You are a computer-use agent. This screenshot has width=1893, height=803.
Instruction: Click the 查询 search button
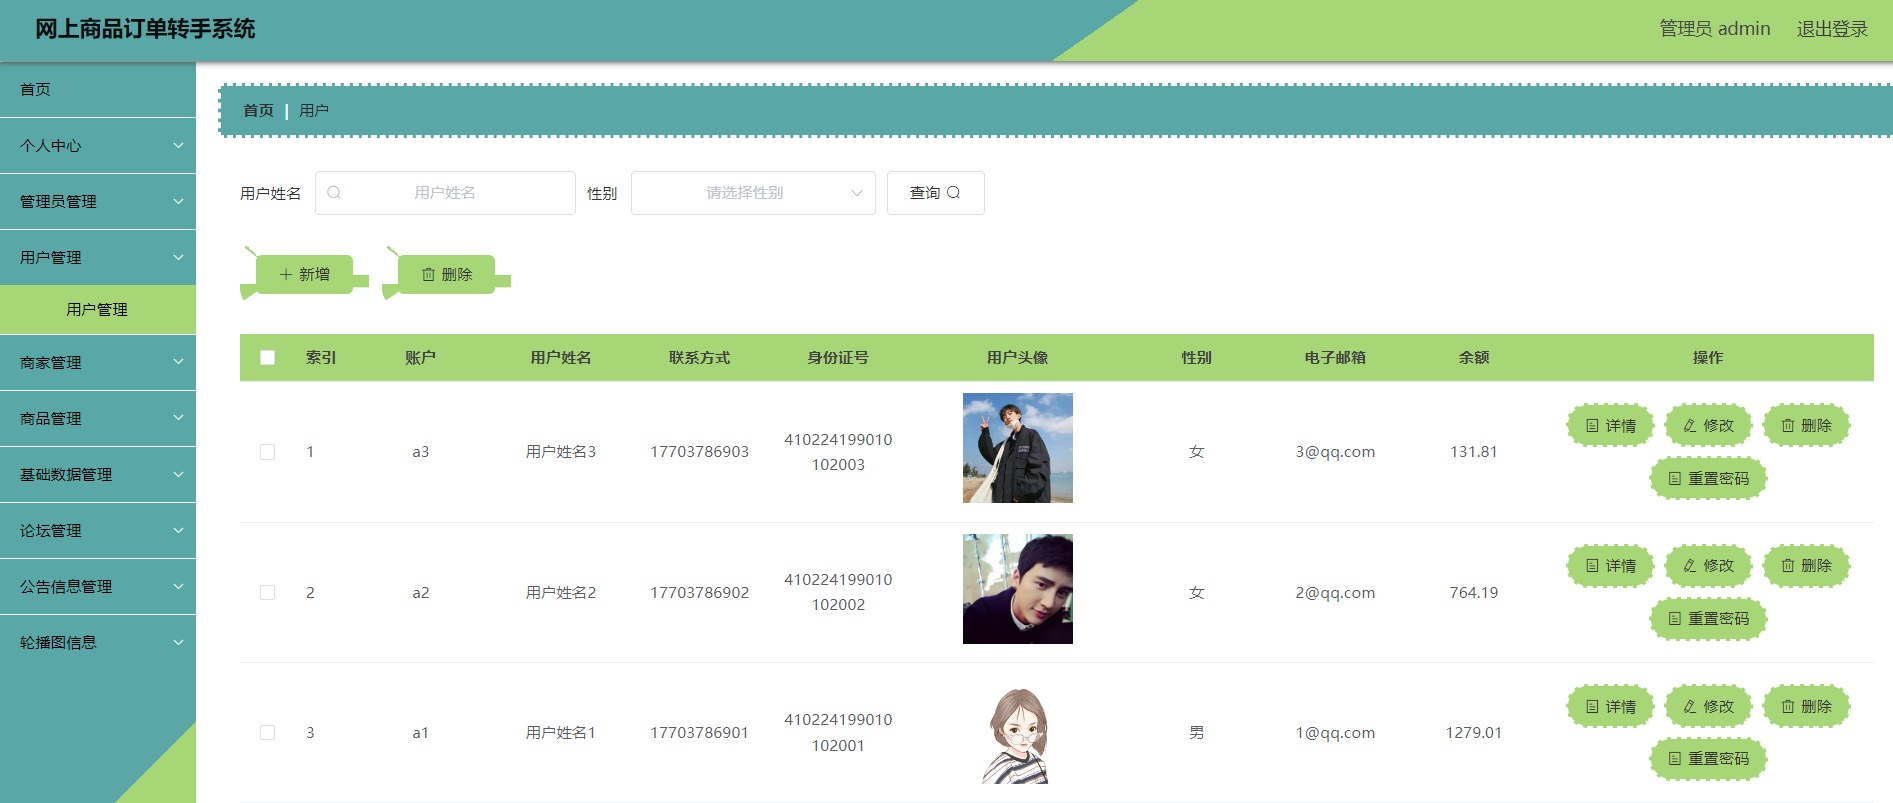935,193
